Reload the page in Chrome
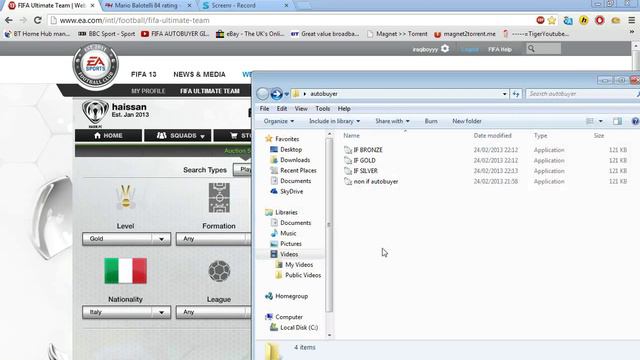This screenshot has width=640, height=360. tap(38, 20)
